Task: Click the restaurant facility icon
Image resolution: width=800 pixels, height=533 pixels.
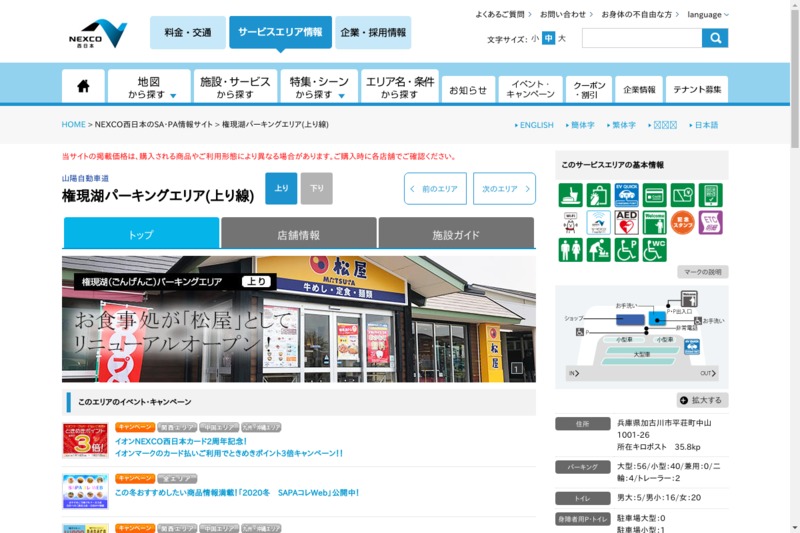Action: coord(571,195)
